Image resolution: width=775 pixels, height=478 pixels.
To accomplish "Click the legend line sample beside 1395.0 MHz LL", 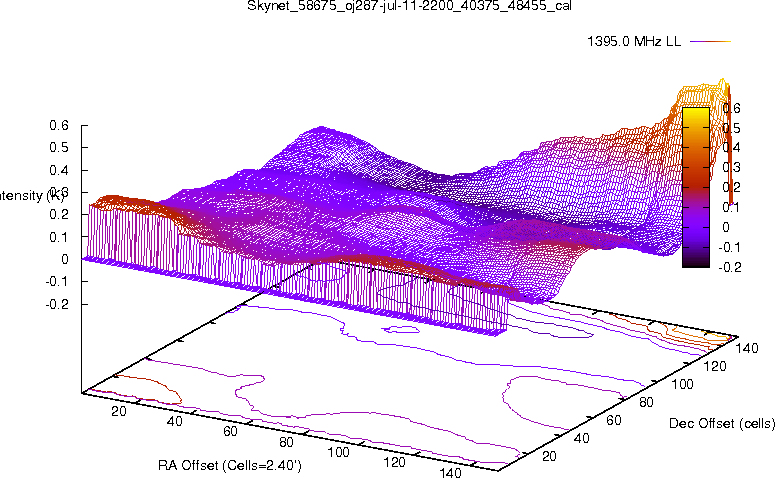I will click(x=710, y=42).
